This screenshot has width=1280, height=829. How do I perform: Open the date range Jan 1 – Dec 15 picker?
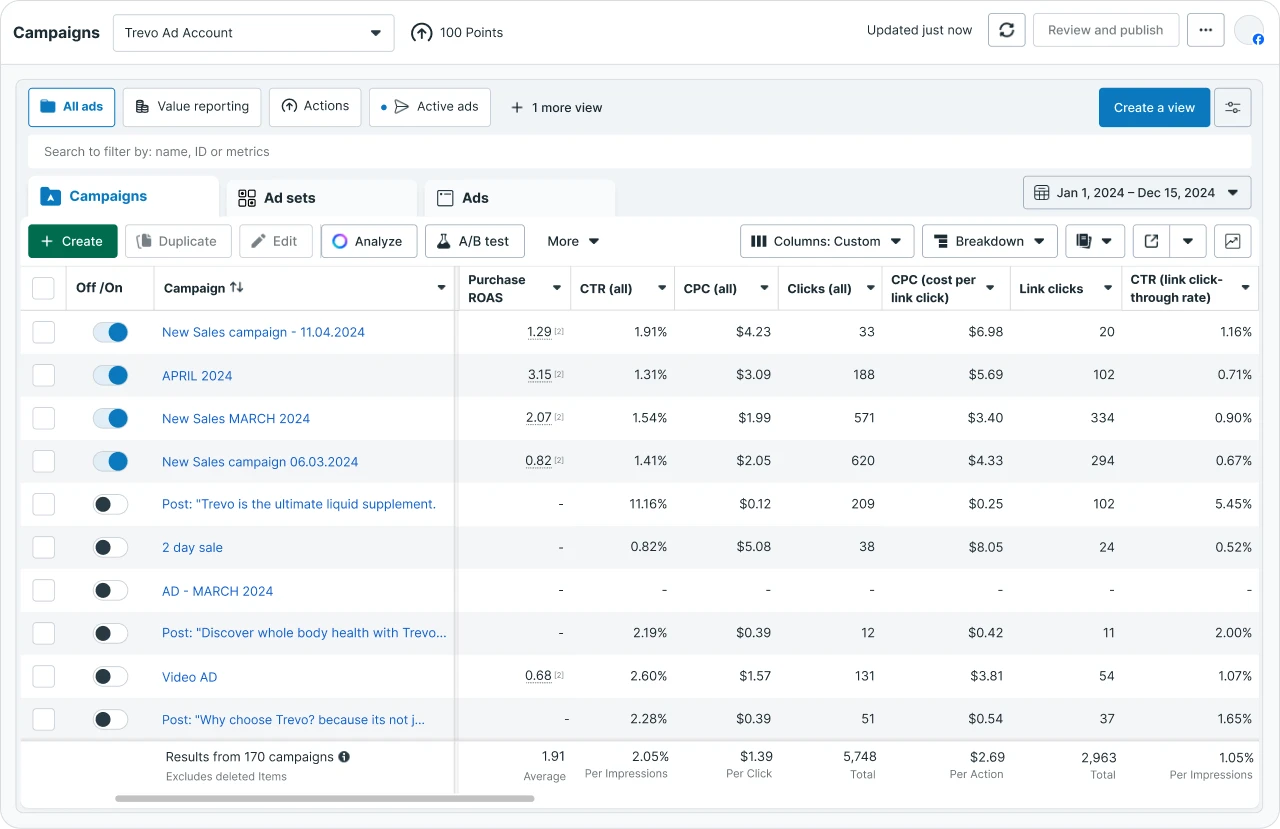tap(1137, 193)
